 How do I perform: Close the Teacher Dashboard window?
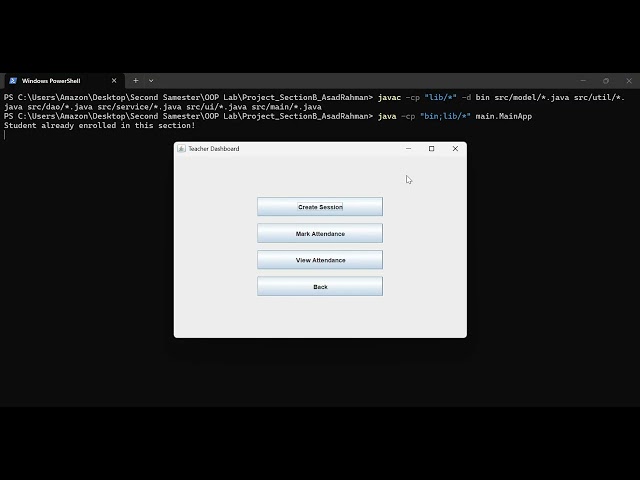pyautogui.click(x=455, y=149)
